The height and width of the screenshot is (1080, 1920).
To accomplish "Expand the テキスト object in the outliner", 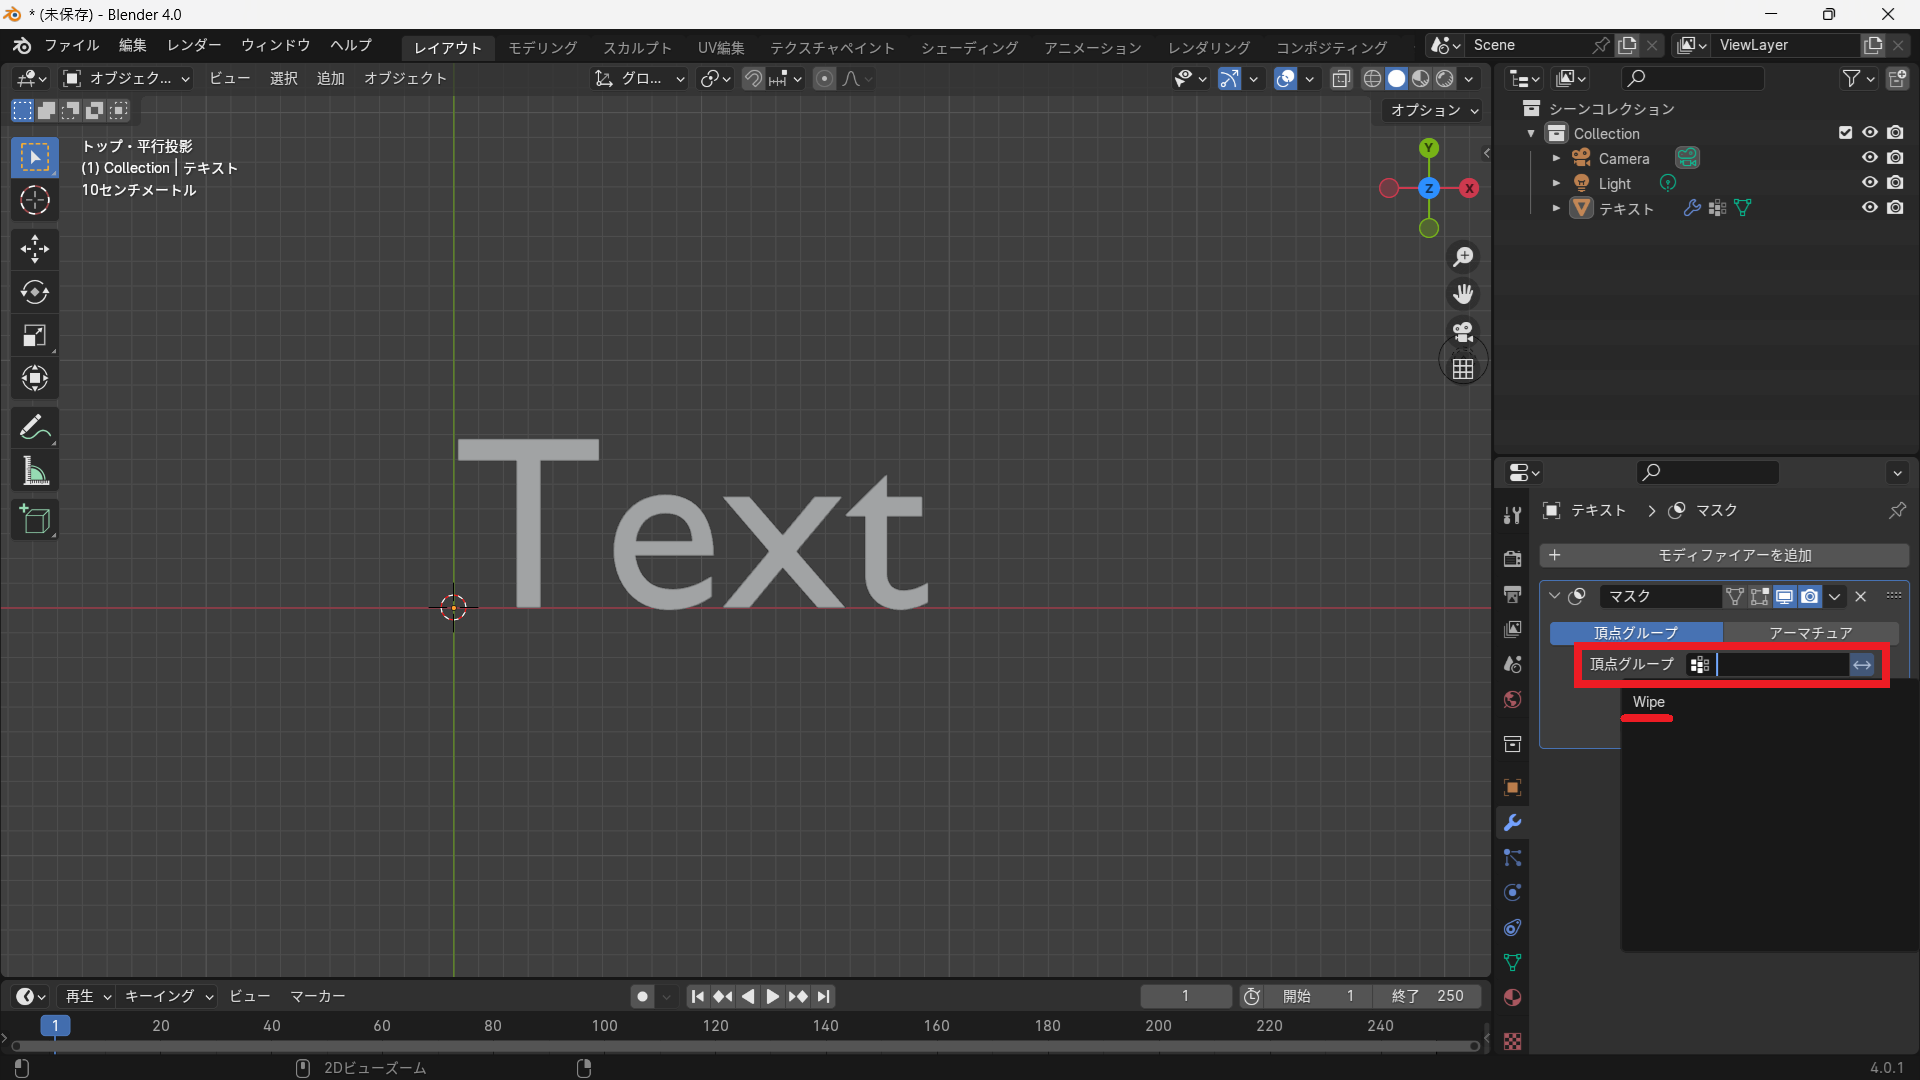I will 1556,208.
